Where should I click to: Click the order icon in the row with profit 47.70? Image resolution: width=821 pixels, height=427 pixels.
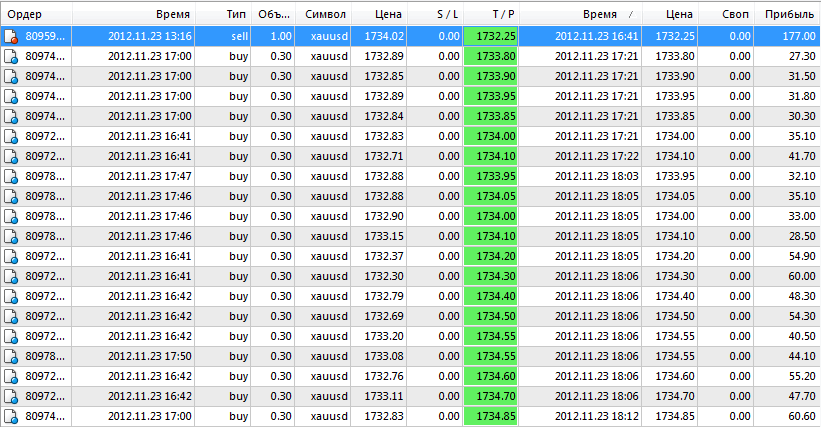pyautogui.click(x=11, y=396)
